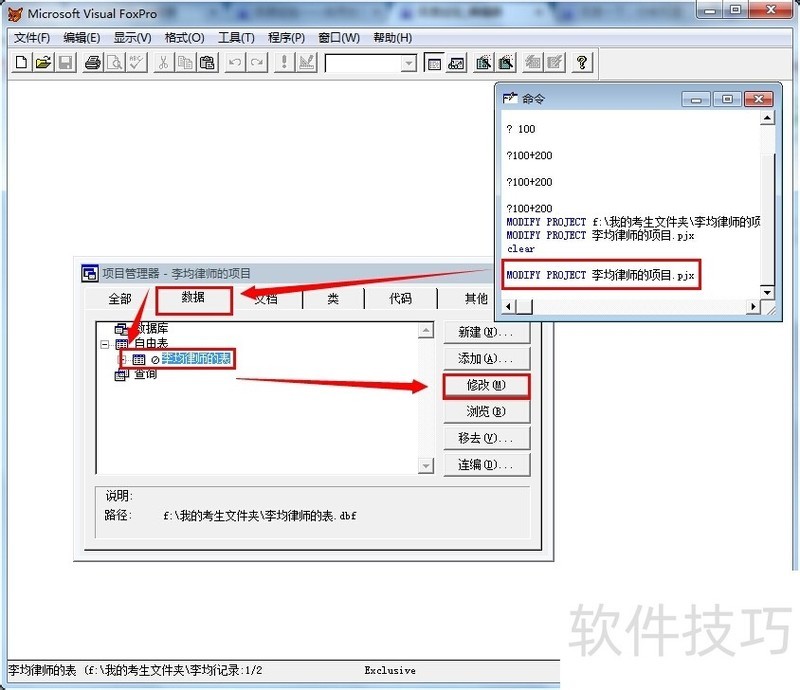Open the 显示(V) menu
This screenshot has height=690, width=800.
click(132, 38)
